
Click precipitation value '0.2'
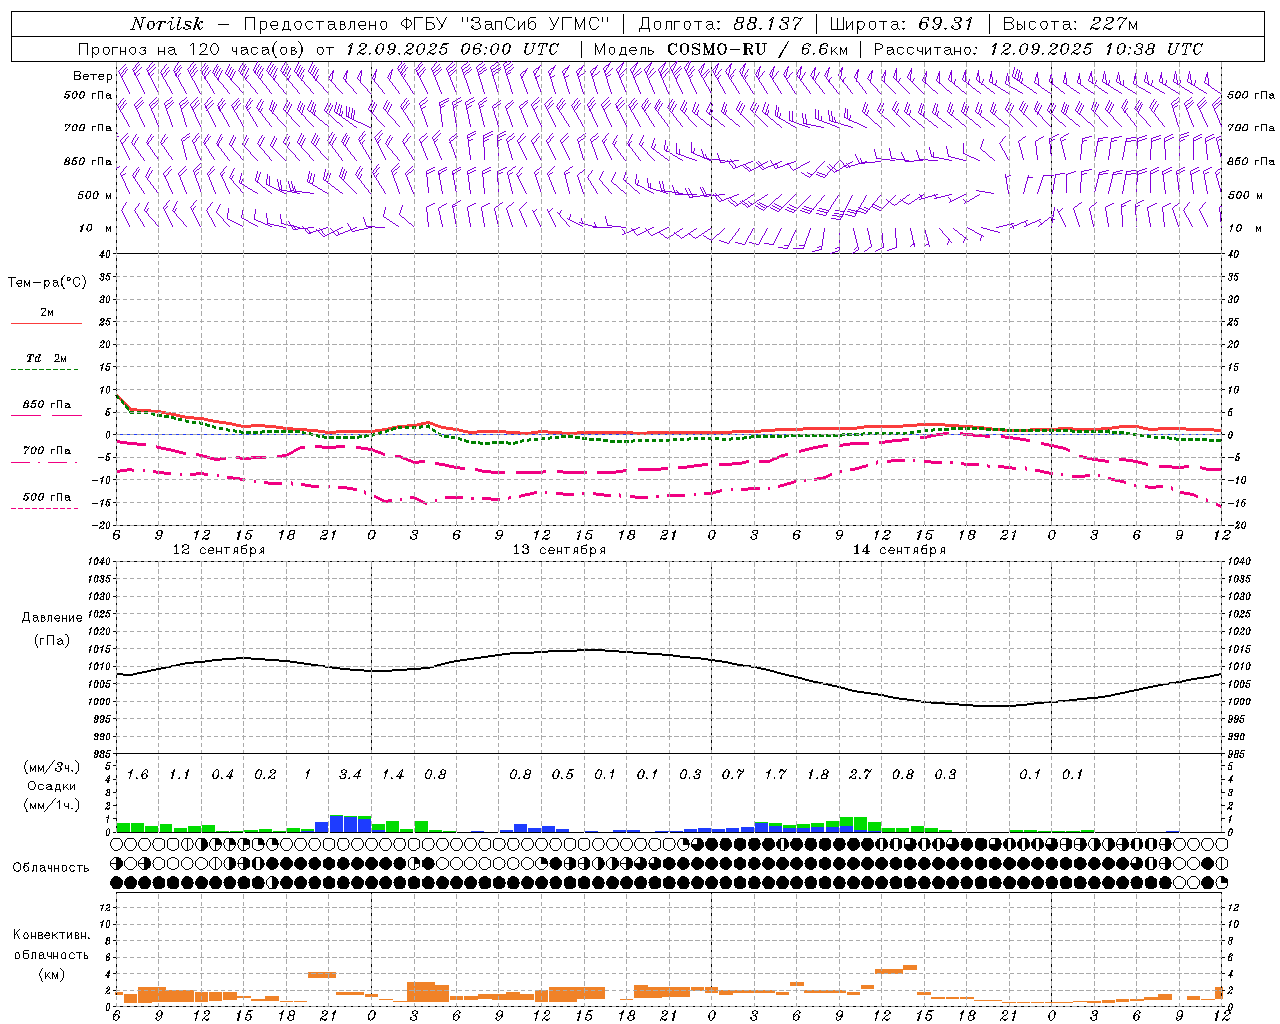(265, 775)
